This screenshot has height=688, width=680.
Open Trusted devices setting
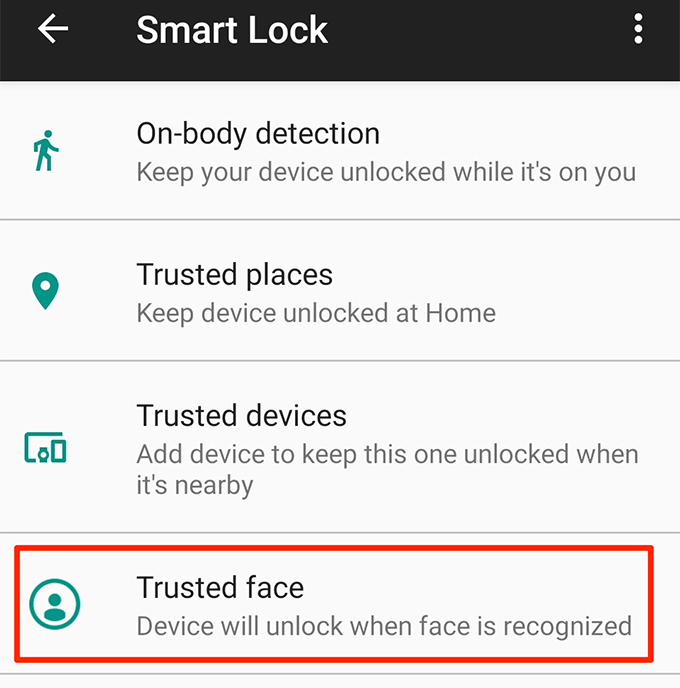point(340,447)
